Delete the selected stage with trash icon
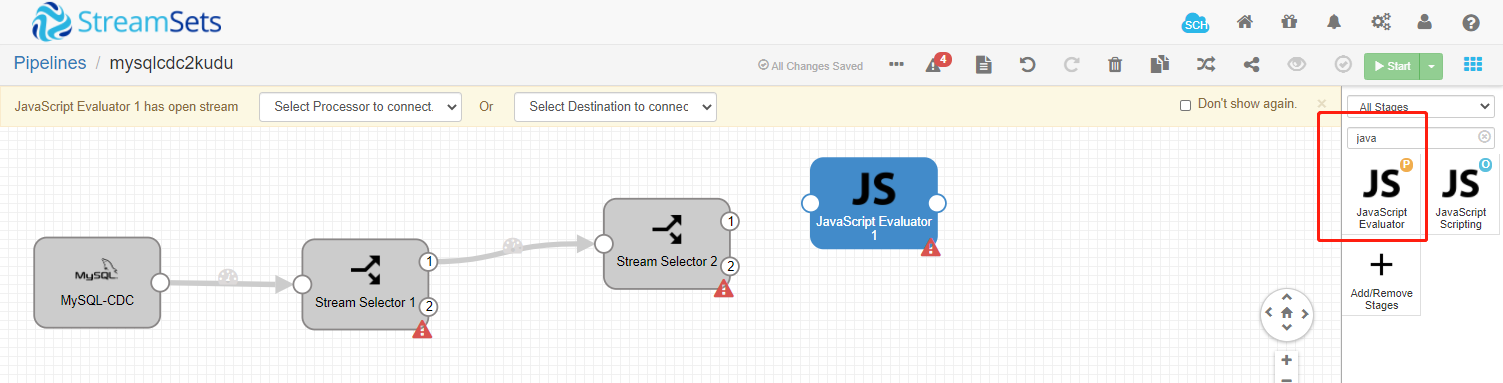The height and width of the screenshot is (383, 1503). pyautogui.click(x=1115, y=65)
